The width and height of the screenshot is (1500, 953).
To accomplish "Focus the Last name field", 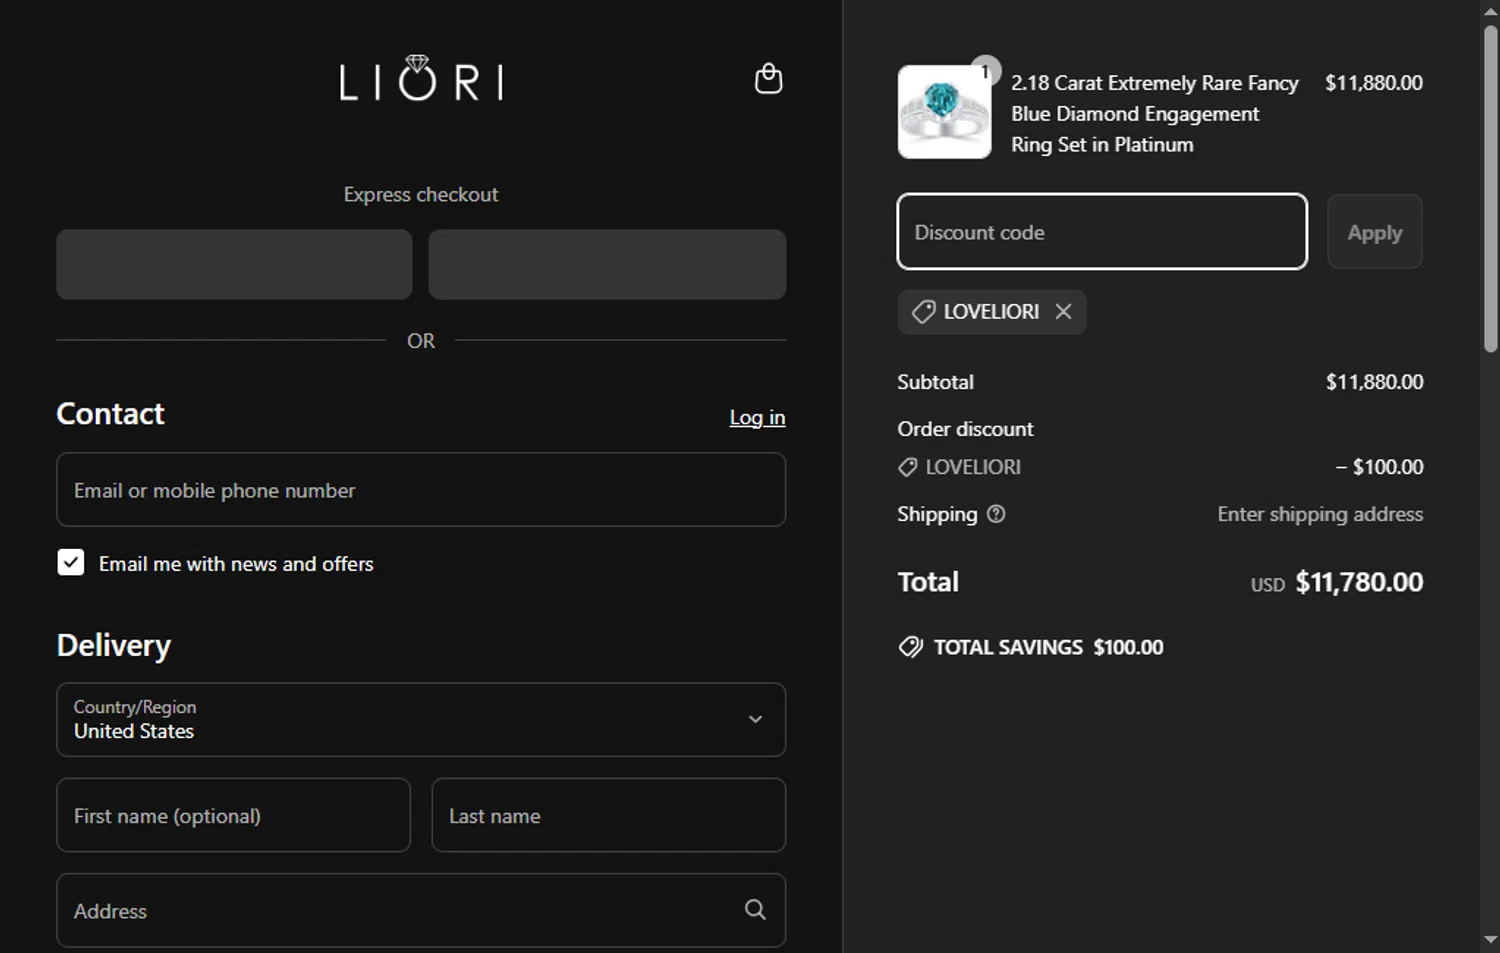I will tap(608, 816).
